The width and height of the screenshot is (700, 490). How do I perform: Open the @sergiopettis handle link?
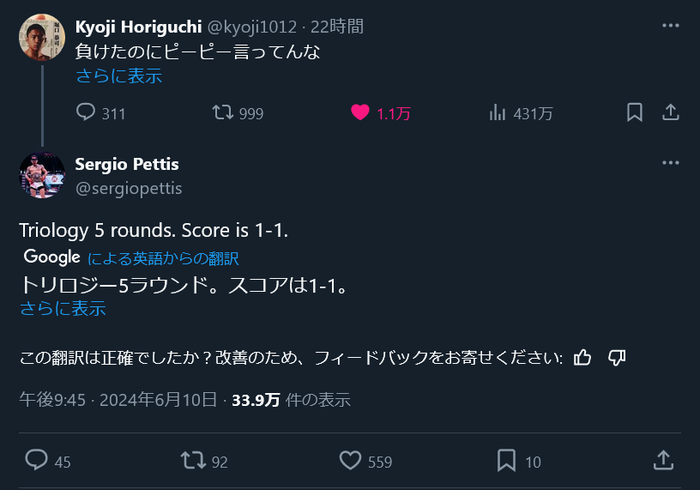point(129,188)
